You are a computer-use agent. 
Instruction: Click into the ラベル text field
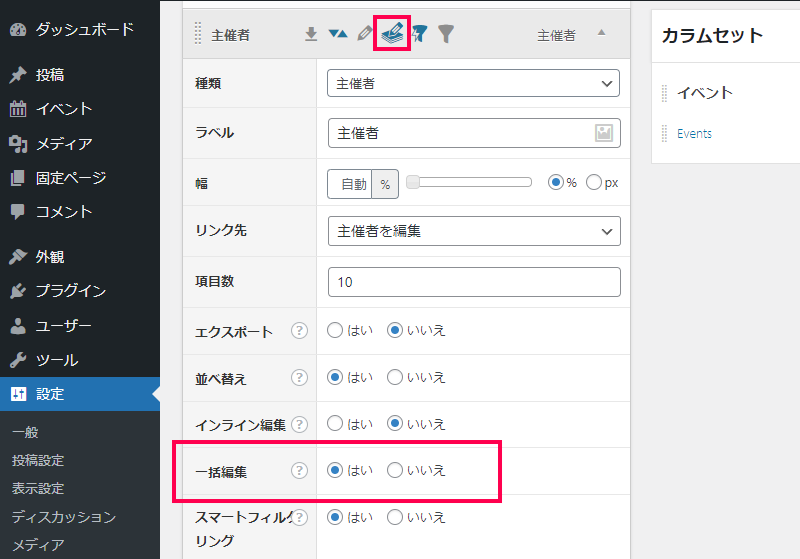click(x=474, y=133)
